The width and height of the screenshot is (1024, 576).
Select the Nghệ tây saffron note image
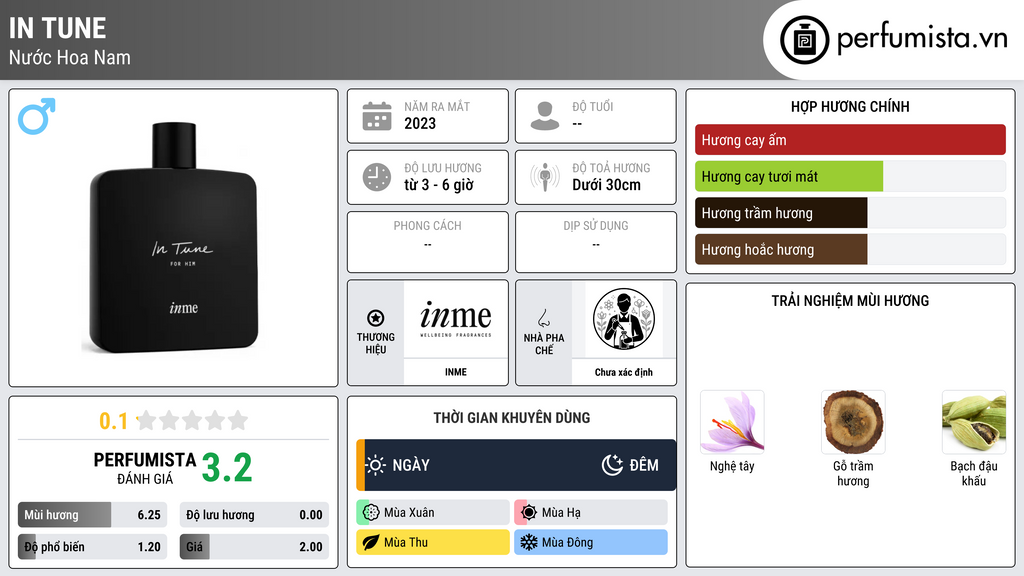(732, 423)
